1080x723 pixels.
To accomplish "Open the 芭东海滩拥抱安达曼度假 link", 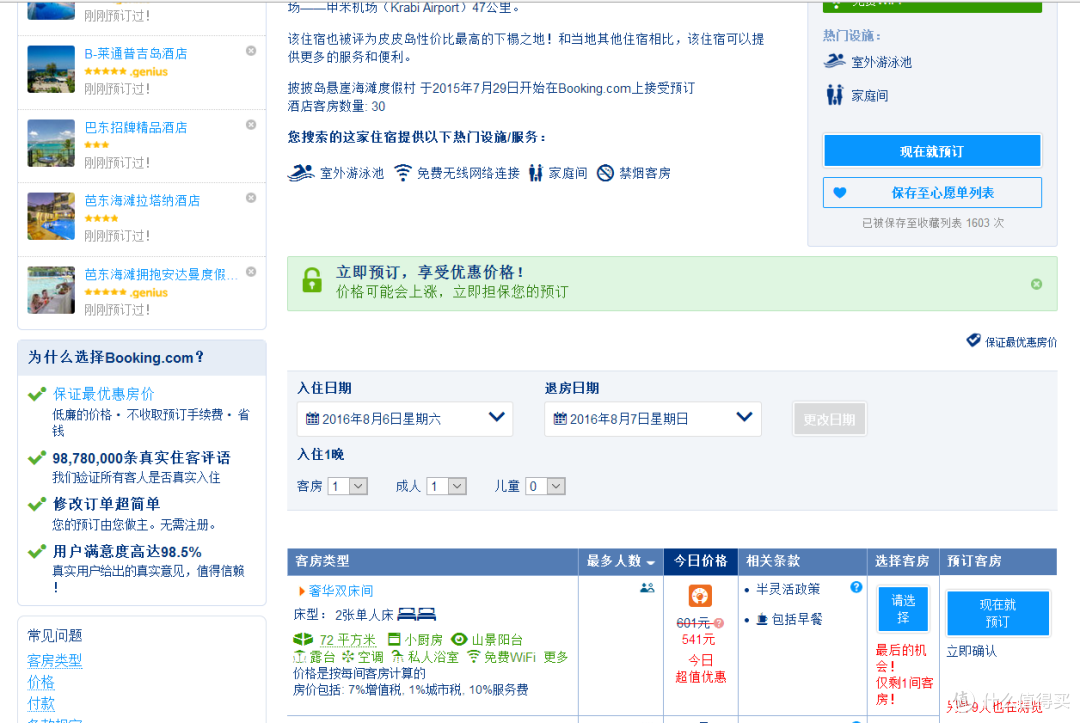I will (x=160, y=274).
